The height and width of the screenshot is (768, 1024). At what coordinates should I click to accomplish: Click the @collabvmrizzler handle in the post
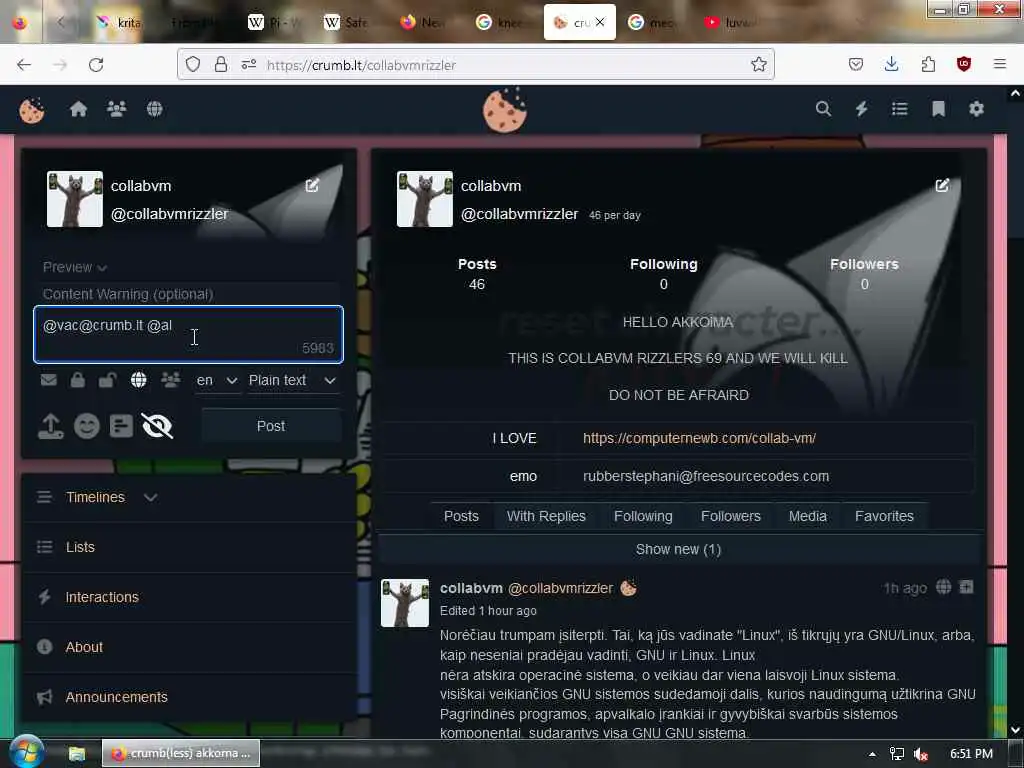tap(560, 588)
